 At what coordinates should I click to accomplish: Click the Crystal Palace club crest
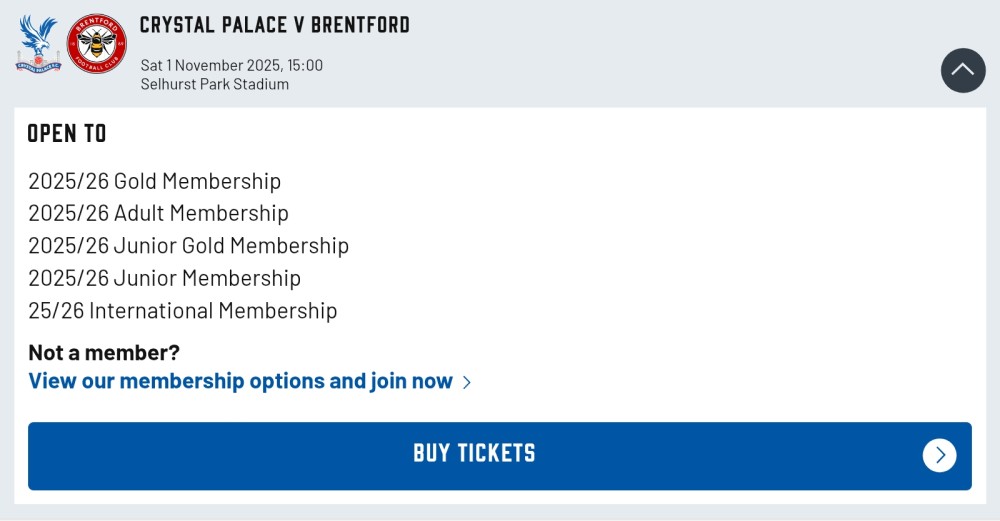point(38,43)
